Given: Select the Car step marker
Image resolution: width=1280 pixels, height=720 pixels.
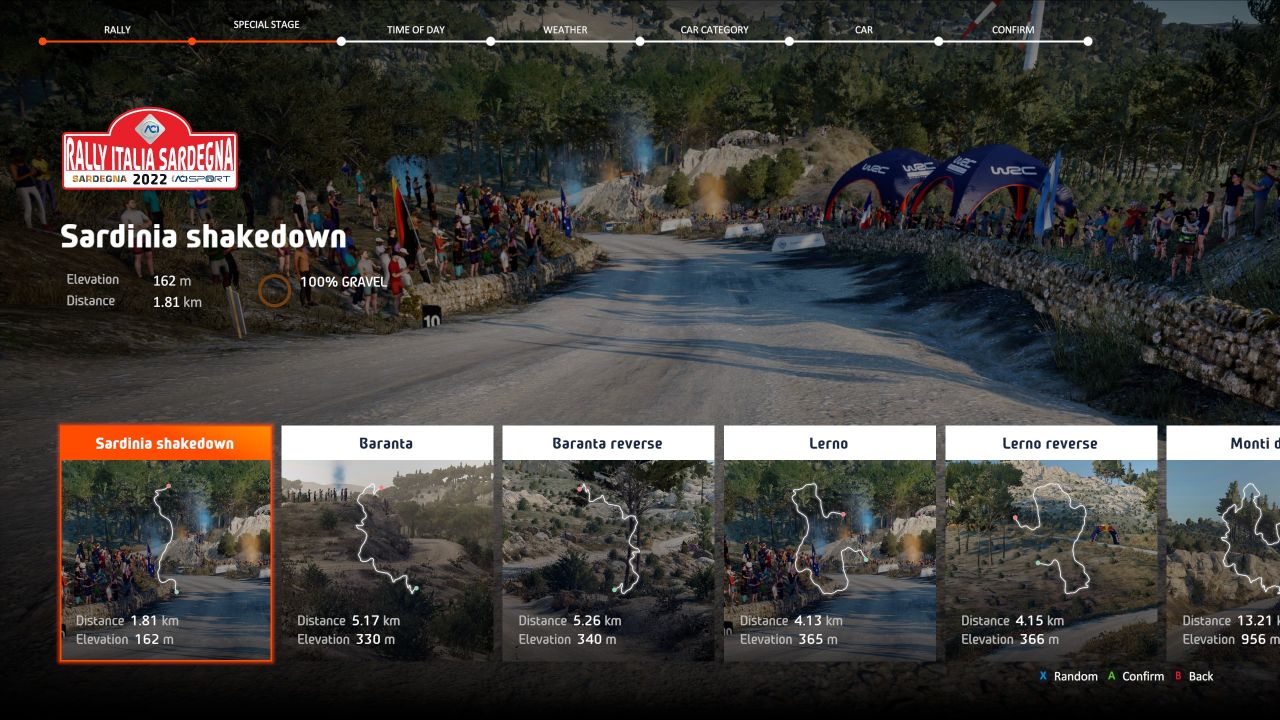Looking at the screenshot, I should pos(863,30).
